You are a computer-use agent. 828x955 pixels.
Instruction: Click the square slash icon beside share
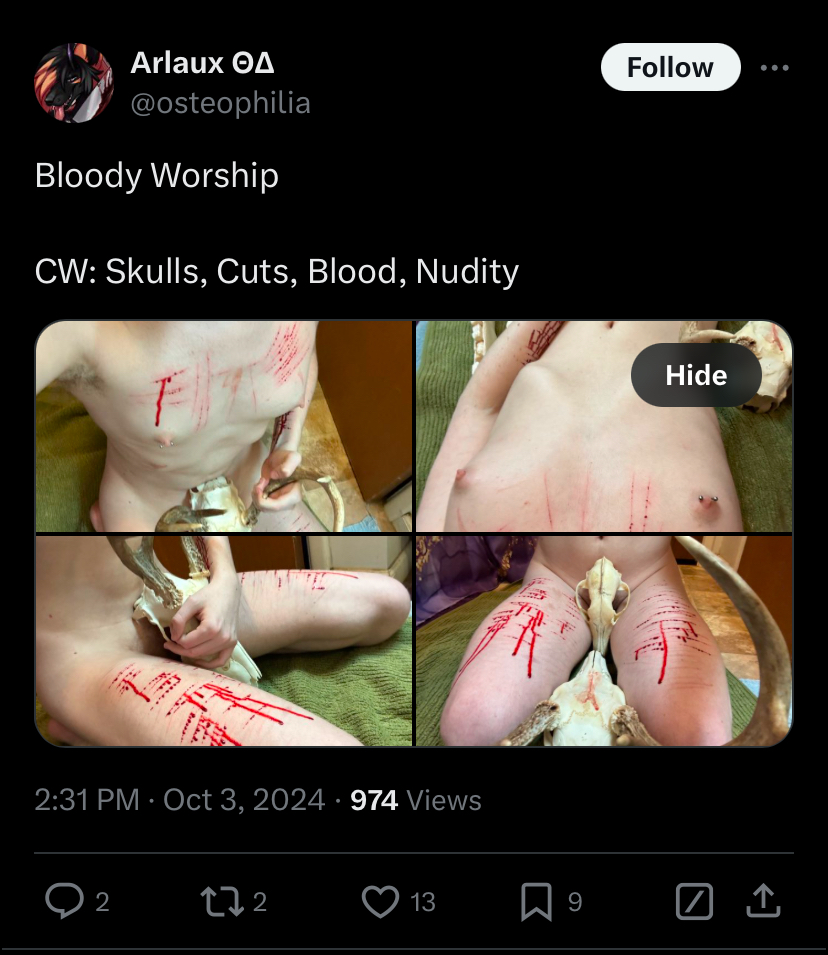point(694,901)
